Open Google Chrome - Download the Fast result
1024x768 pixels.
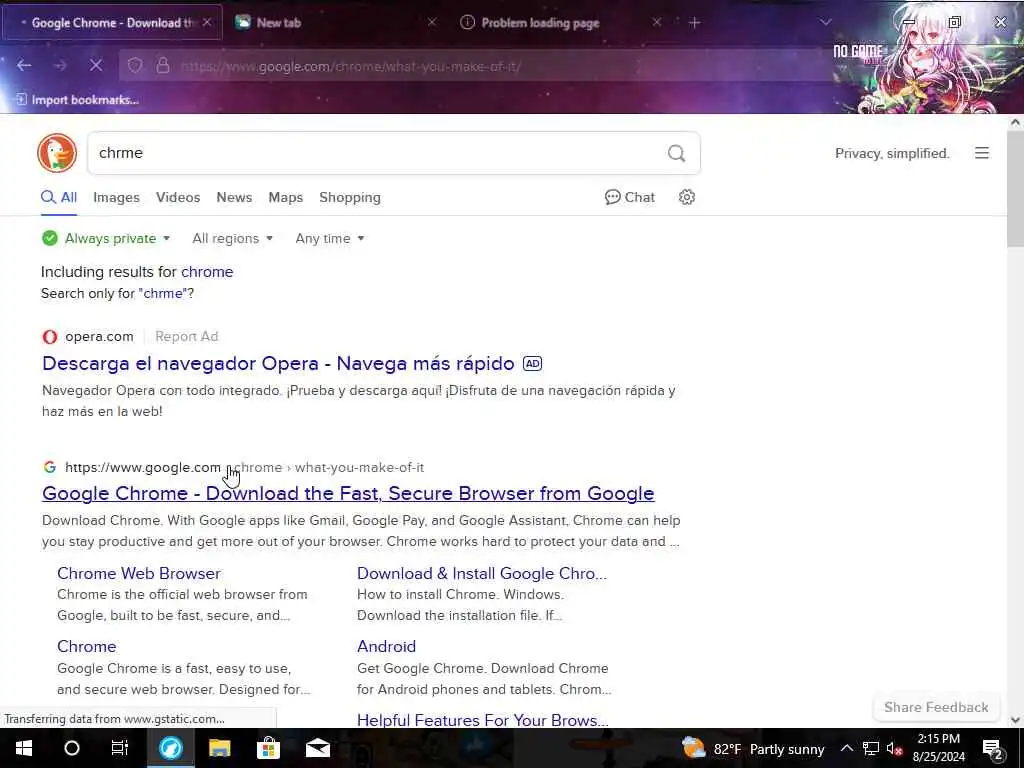(348, 493)
